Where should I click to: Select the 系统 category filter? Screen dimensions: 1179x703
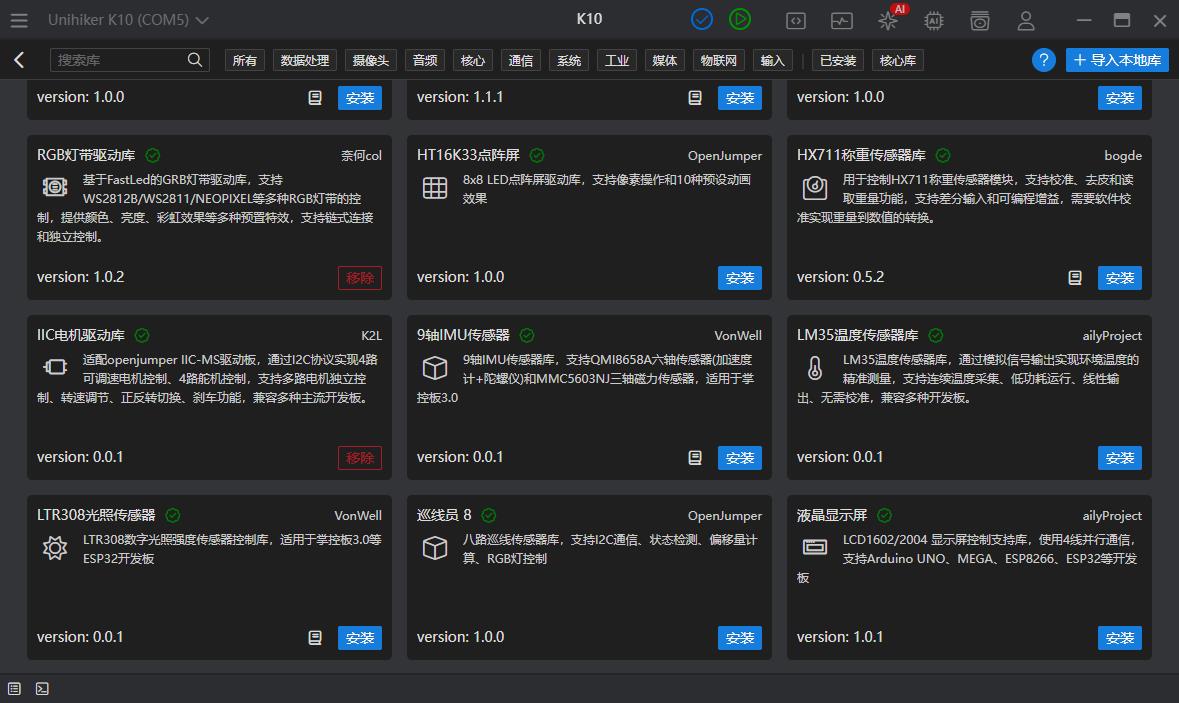click(x=568, y=60)
